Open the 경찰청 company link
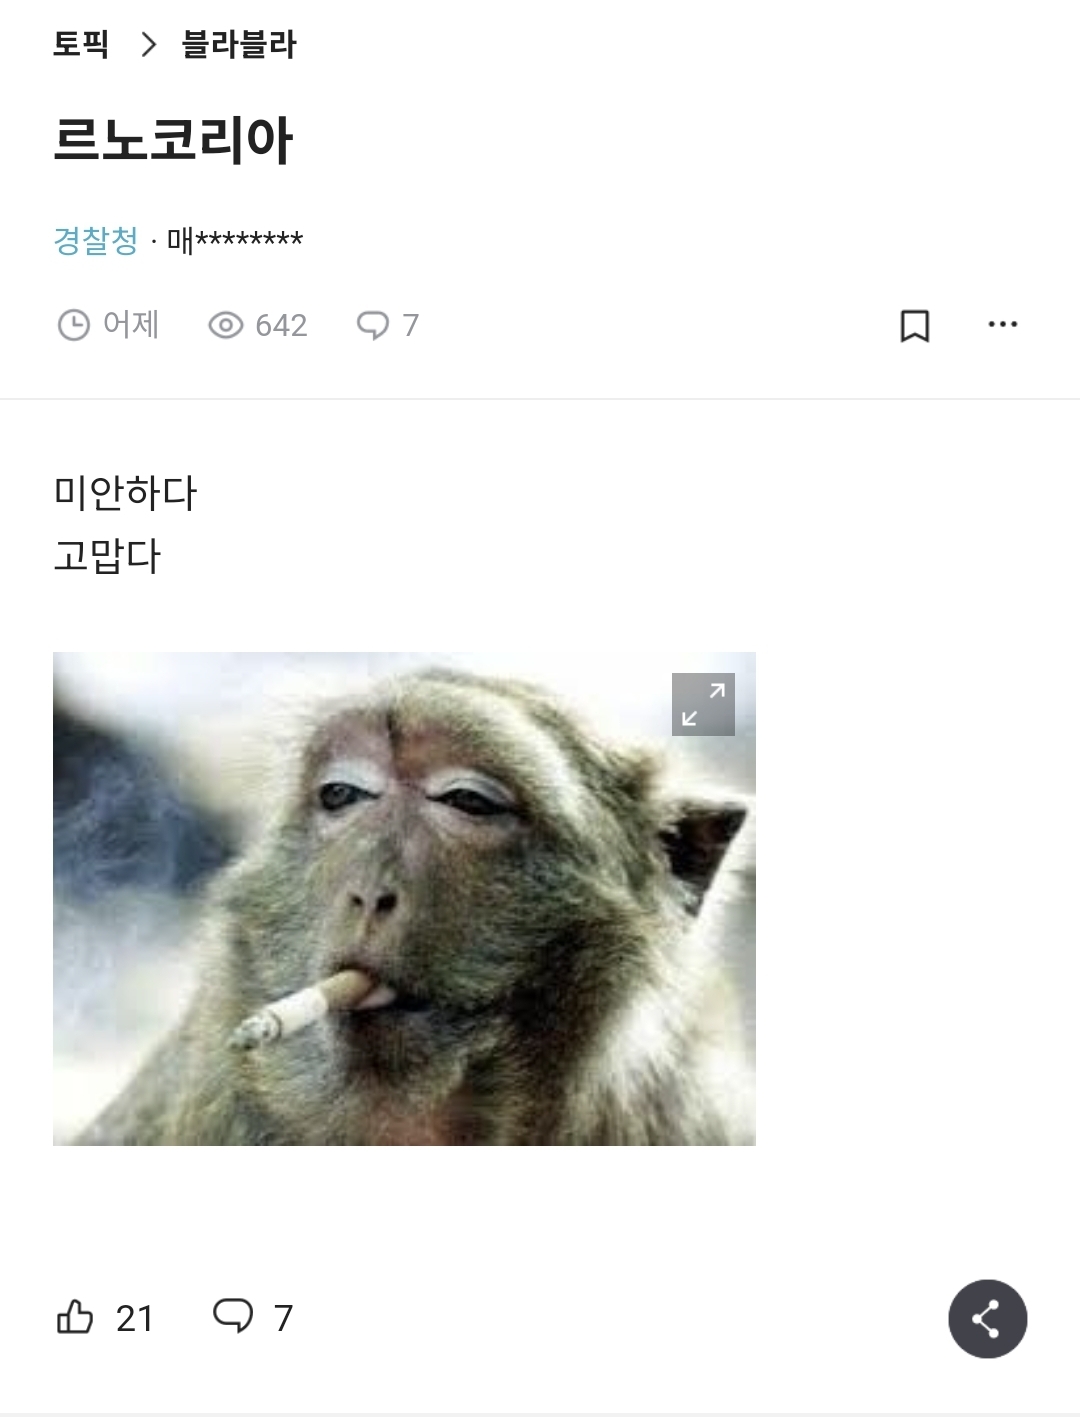1080x1417 pixels. 96,240
